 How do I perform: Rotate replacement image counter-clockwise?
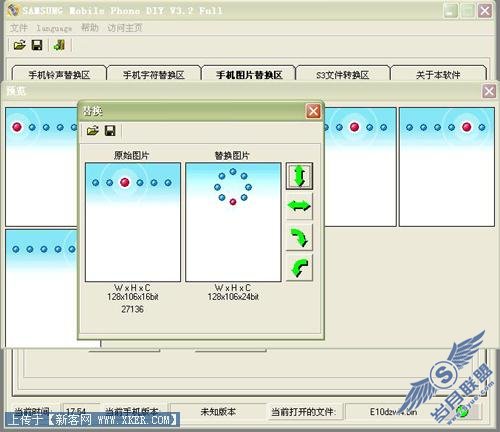(299, 268)
